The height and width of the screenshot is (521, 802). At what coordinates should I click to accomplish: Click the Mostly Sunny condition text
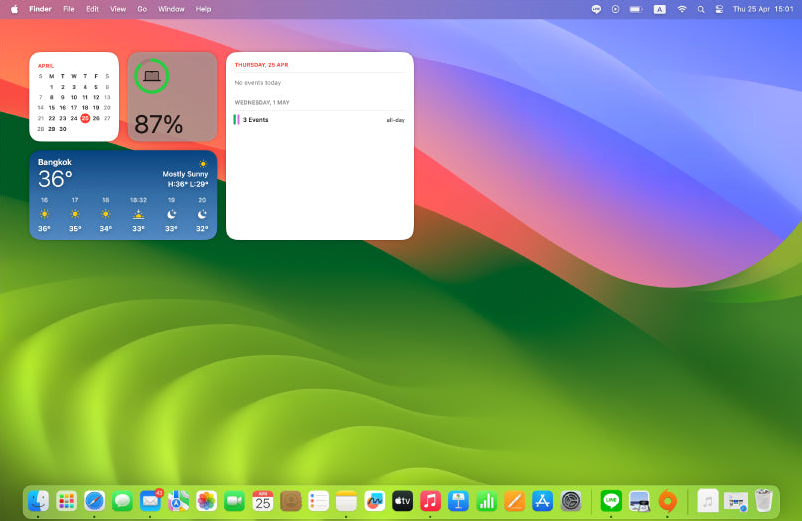pos(185,174)
